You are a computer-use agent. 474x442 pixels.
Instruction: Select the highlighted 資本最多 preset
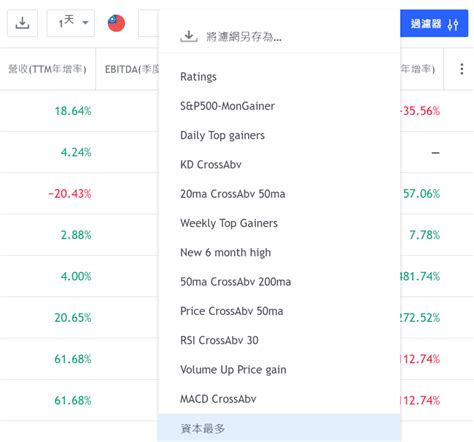point(279,428)
